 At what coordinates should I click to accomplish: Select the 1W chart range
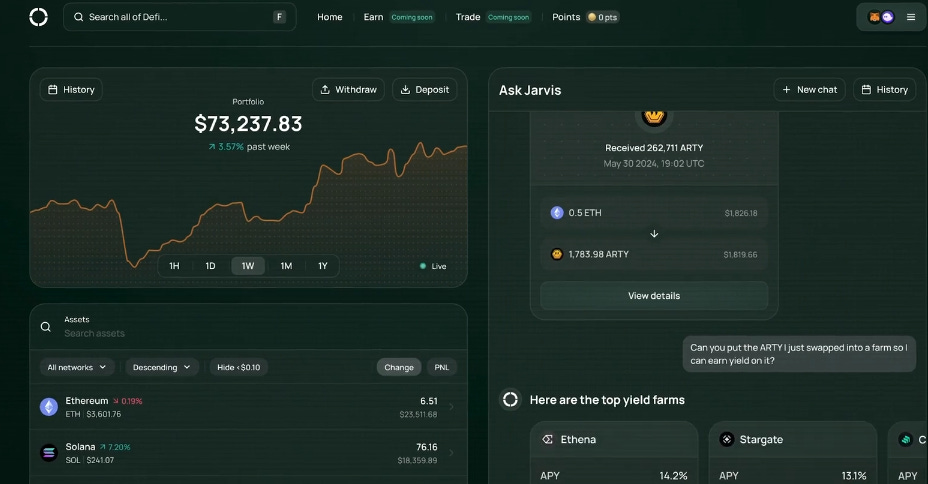click(x=247, y=266)
